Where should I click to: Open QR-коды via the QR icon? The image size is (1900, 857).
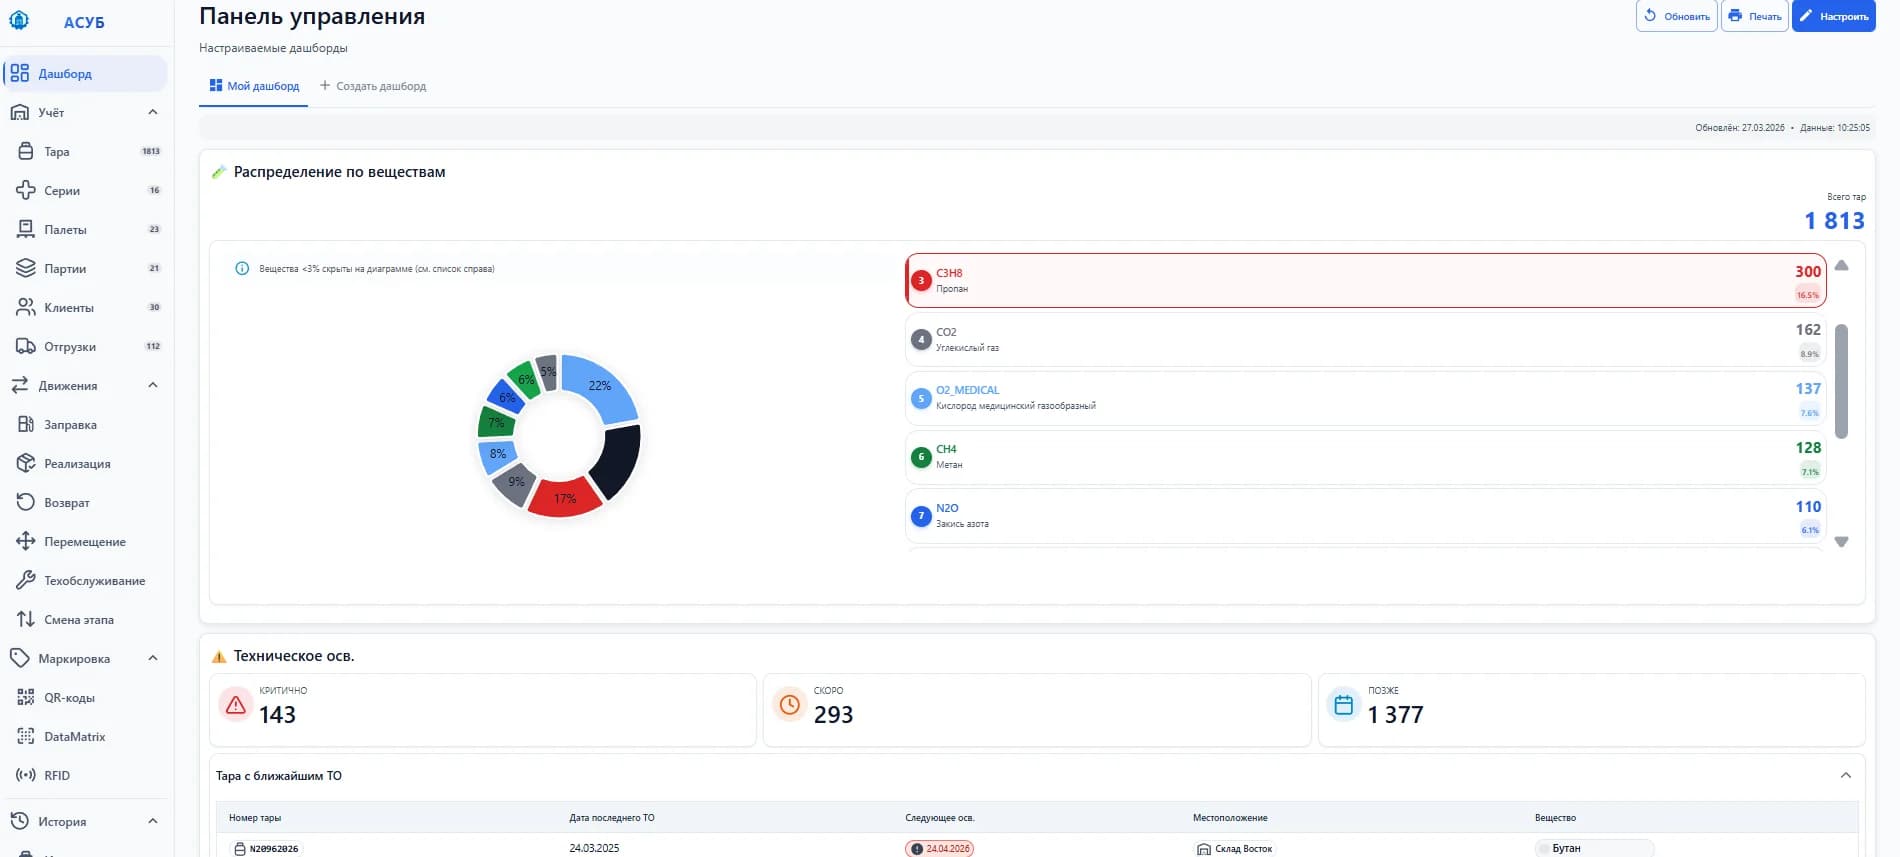(26, 697)
